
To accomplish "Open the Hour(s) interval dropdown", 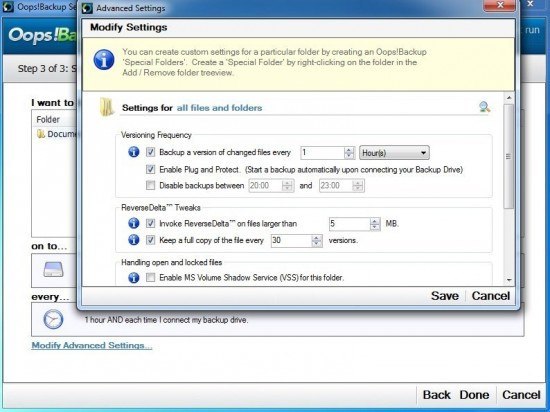I will click(394, 153).
